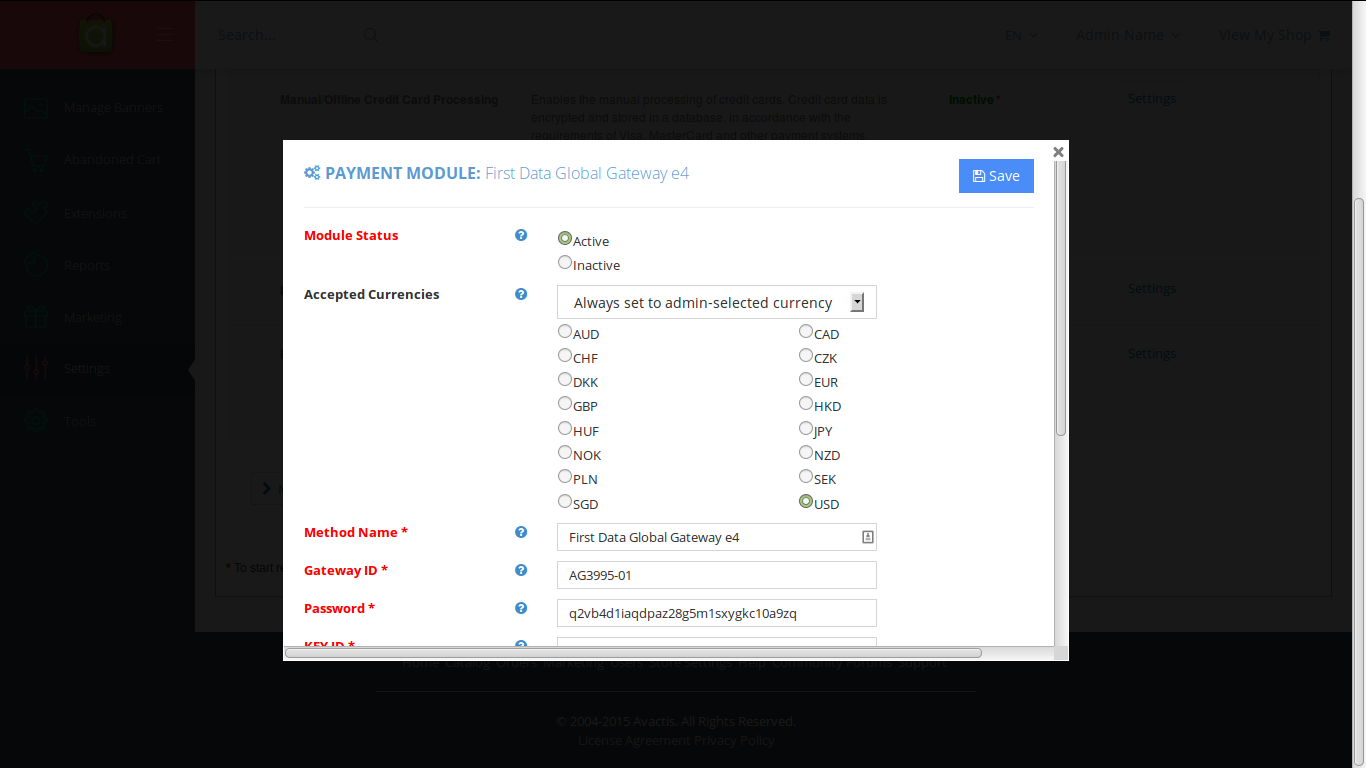This screenshot has height=768, width=1366.
Task: Choose GBP currency radio button
Action: pos(565,403)
